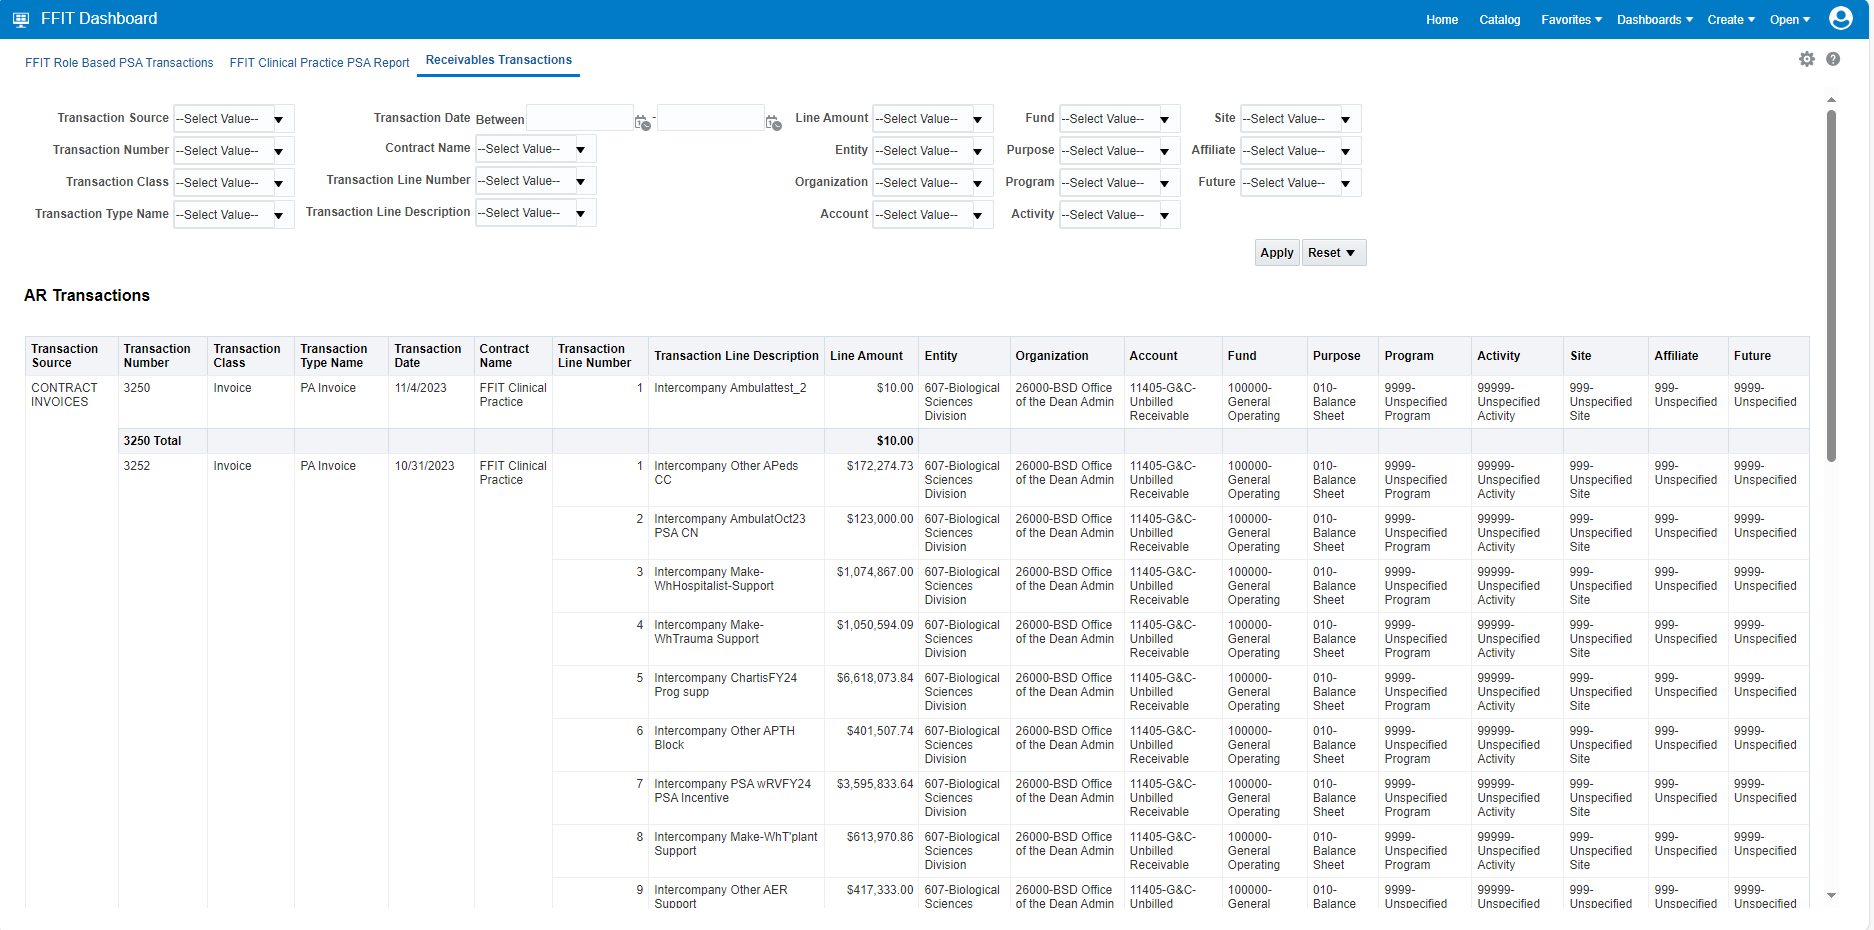This screenshot has height=930, width=1874.
Task: Expand the Transaction Type Name dropdown
Action: click(x=279, y=215)
